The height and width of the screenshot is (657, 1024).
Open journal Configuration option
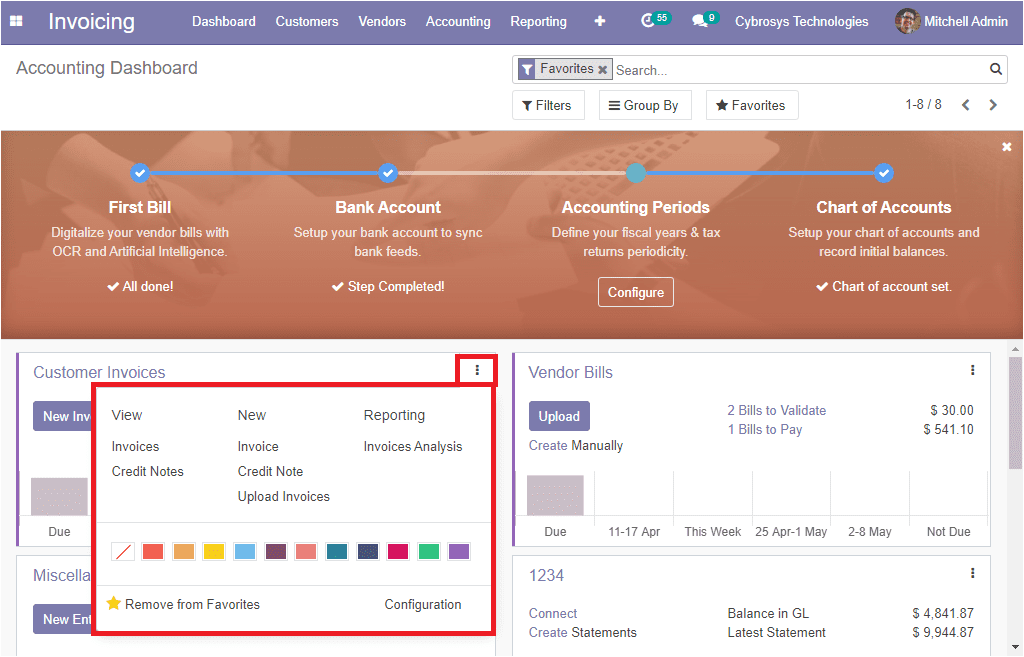click(x=423, y=605)
